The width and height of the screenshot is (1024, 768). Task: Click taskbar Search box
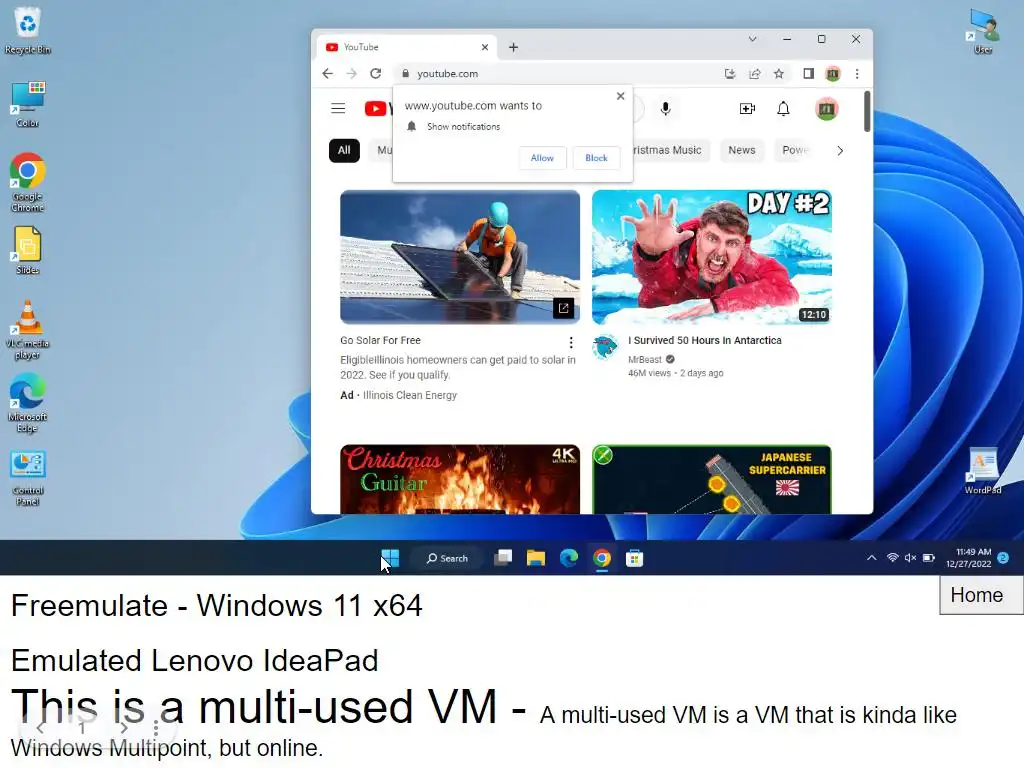[x=447, y=558]
